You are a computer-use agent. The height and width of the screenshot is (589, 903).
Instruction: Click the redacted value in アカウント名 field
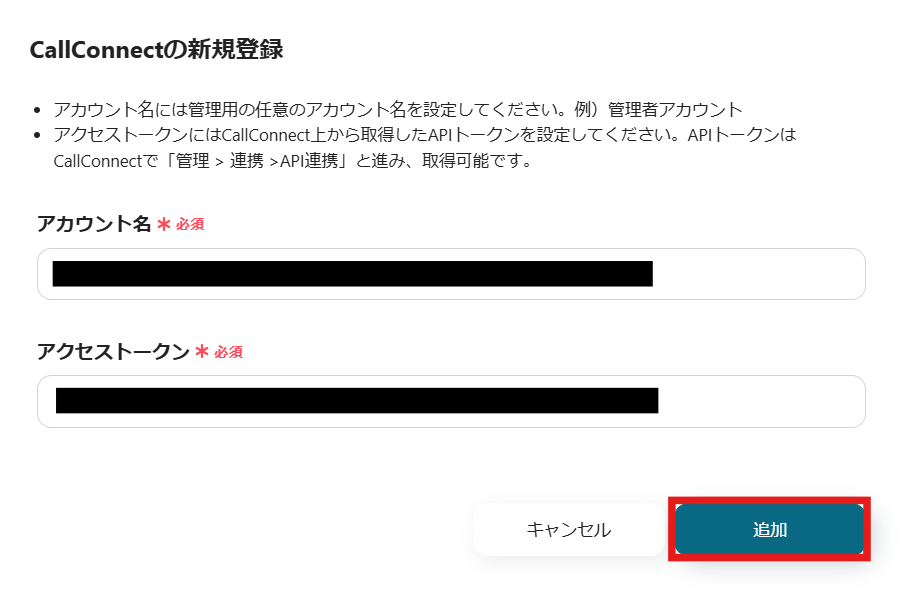coord(352,274)
